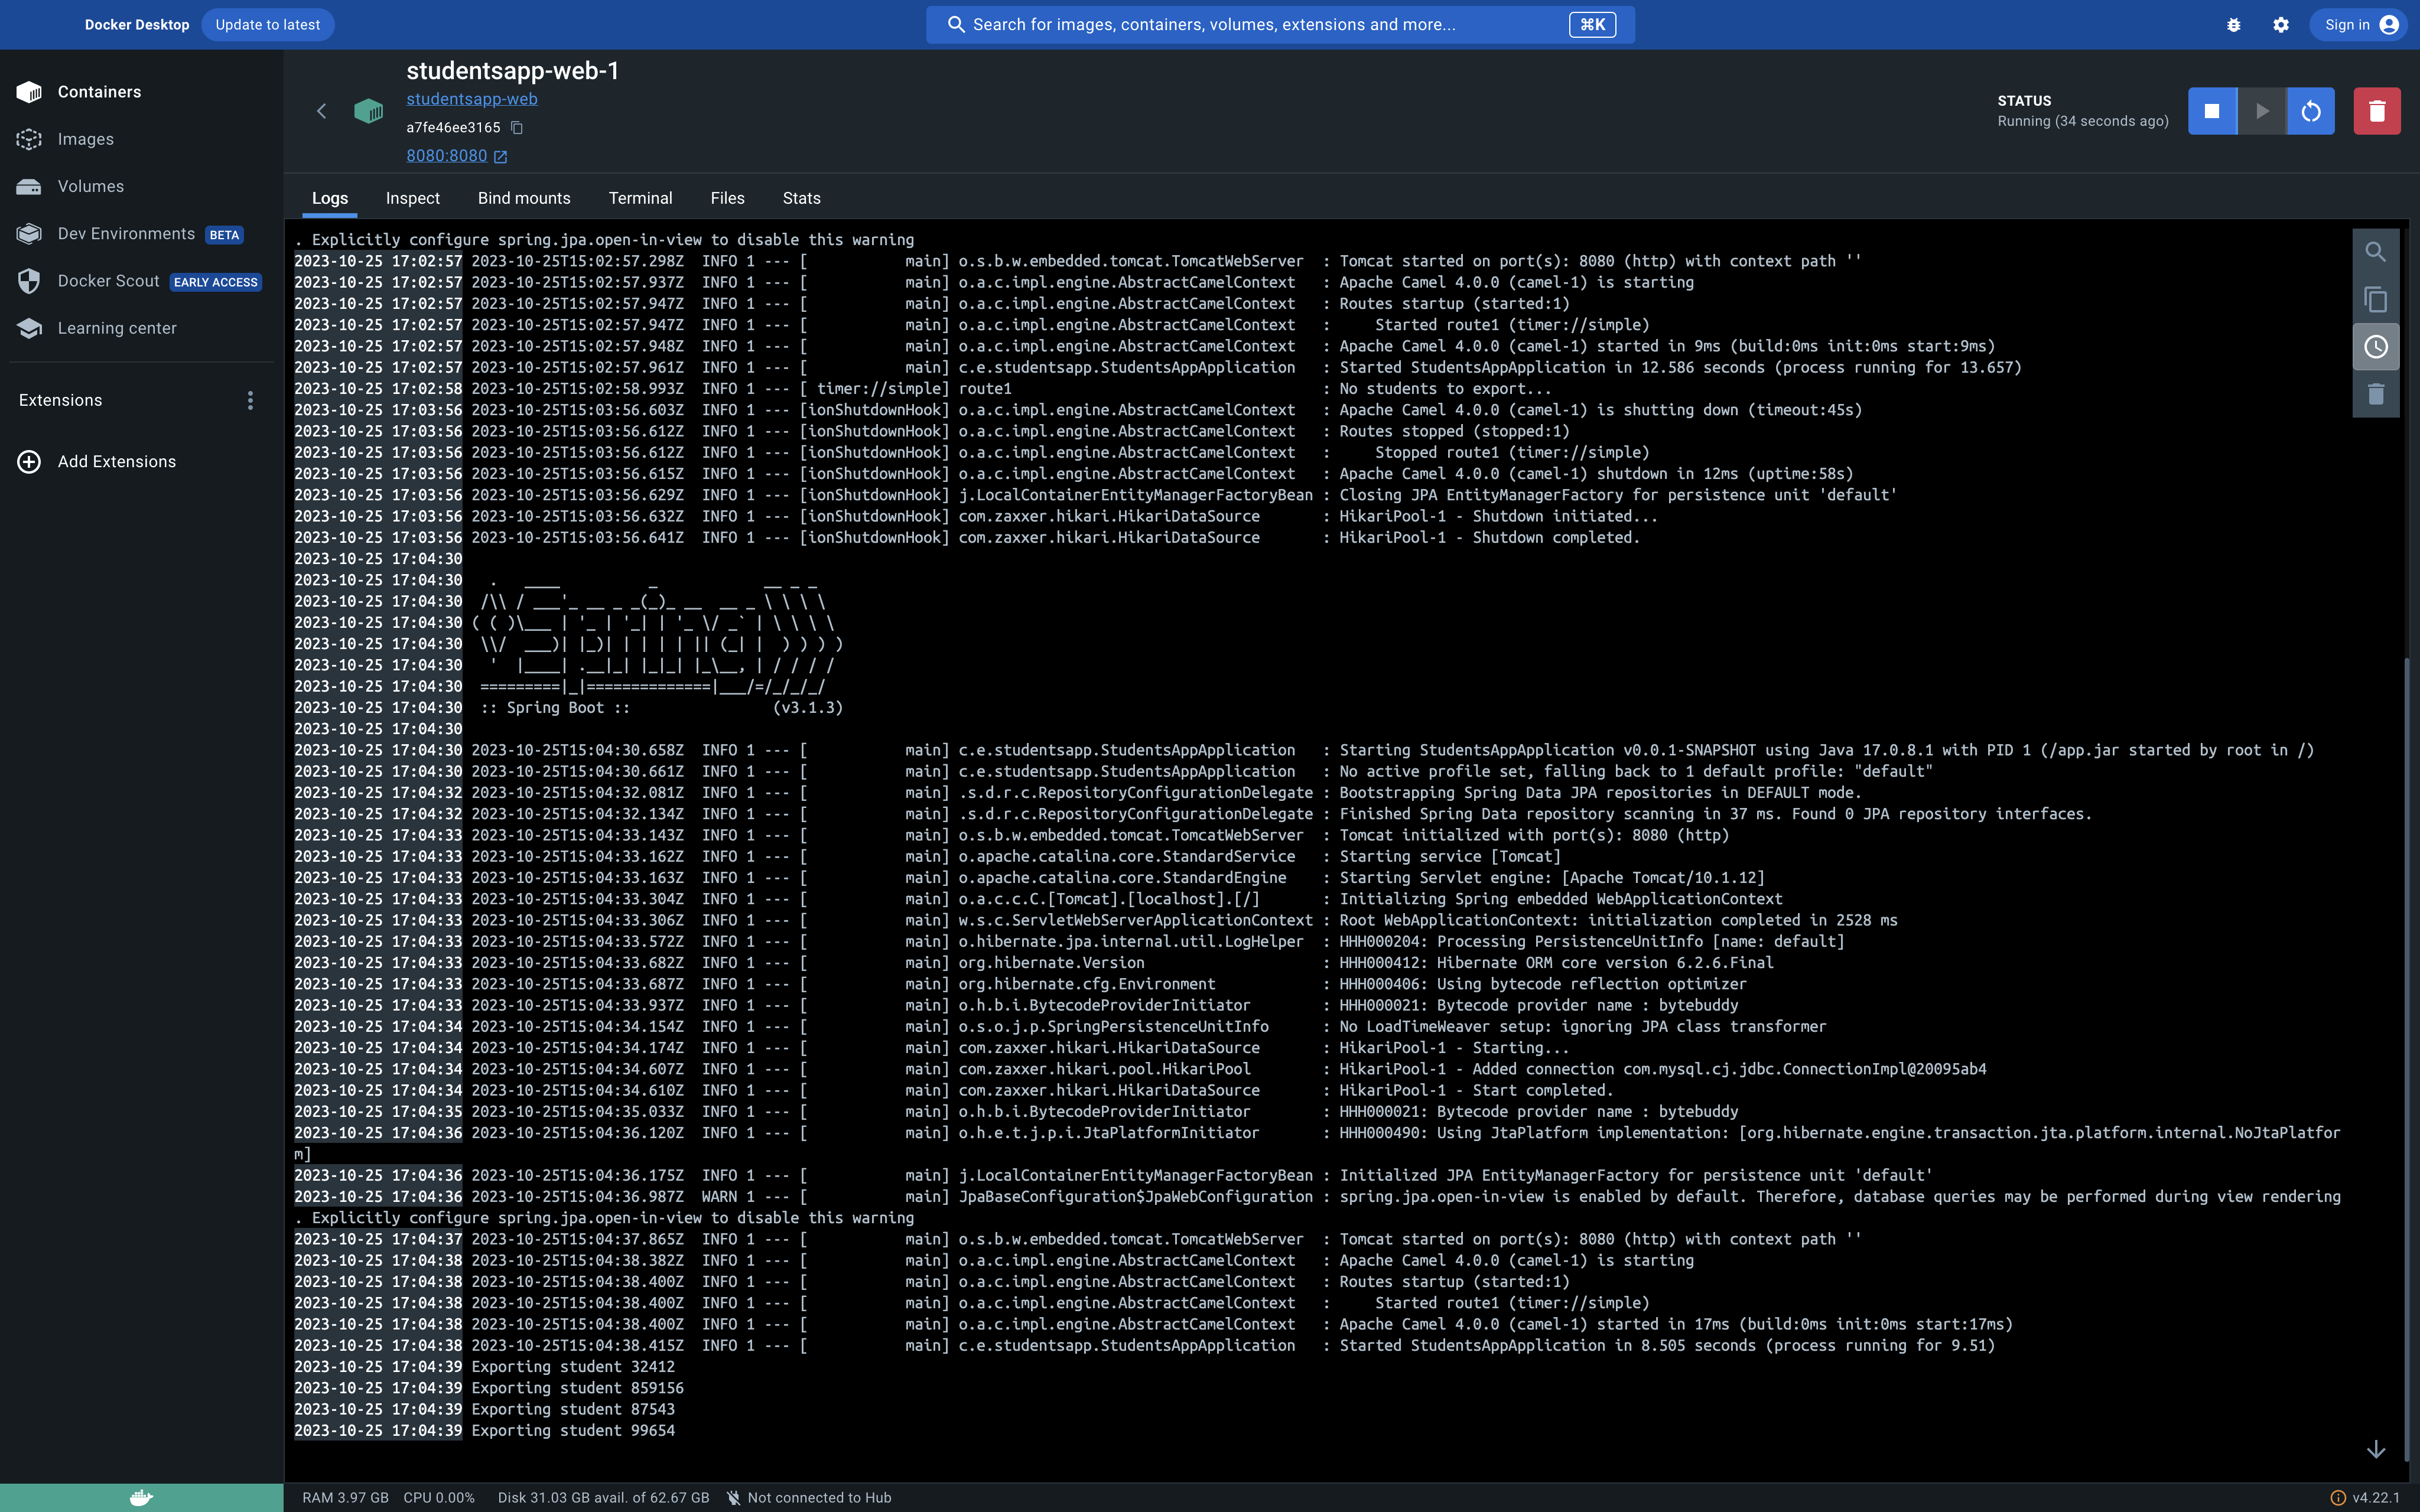
Task: Copy container ID a7fe46ee3165
Action: [517, 127]
